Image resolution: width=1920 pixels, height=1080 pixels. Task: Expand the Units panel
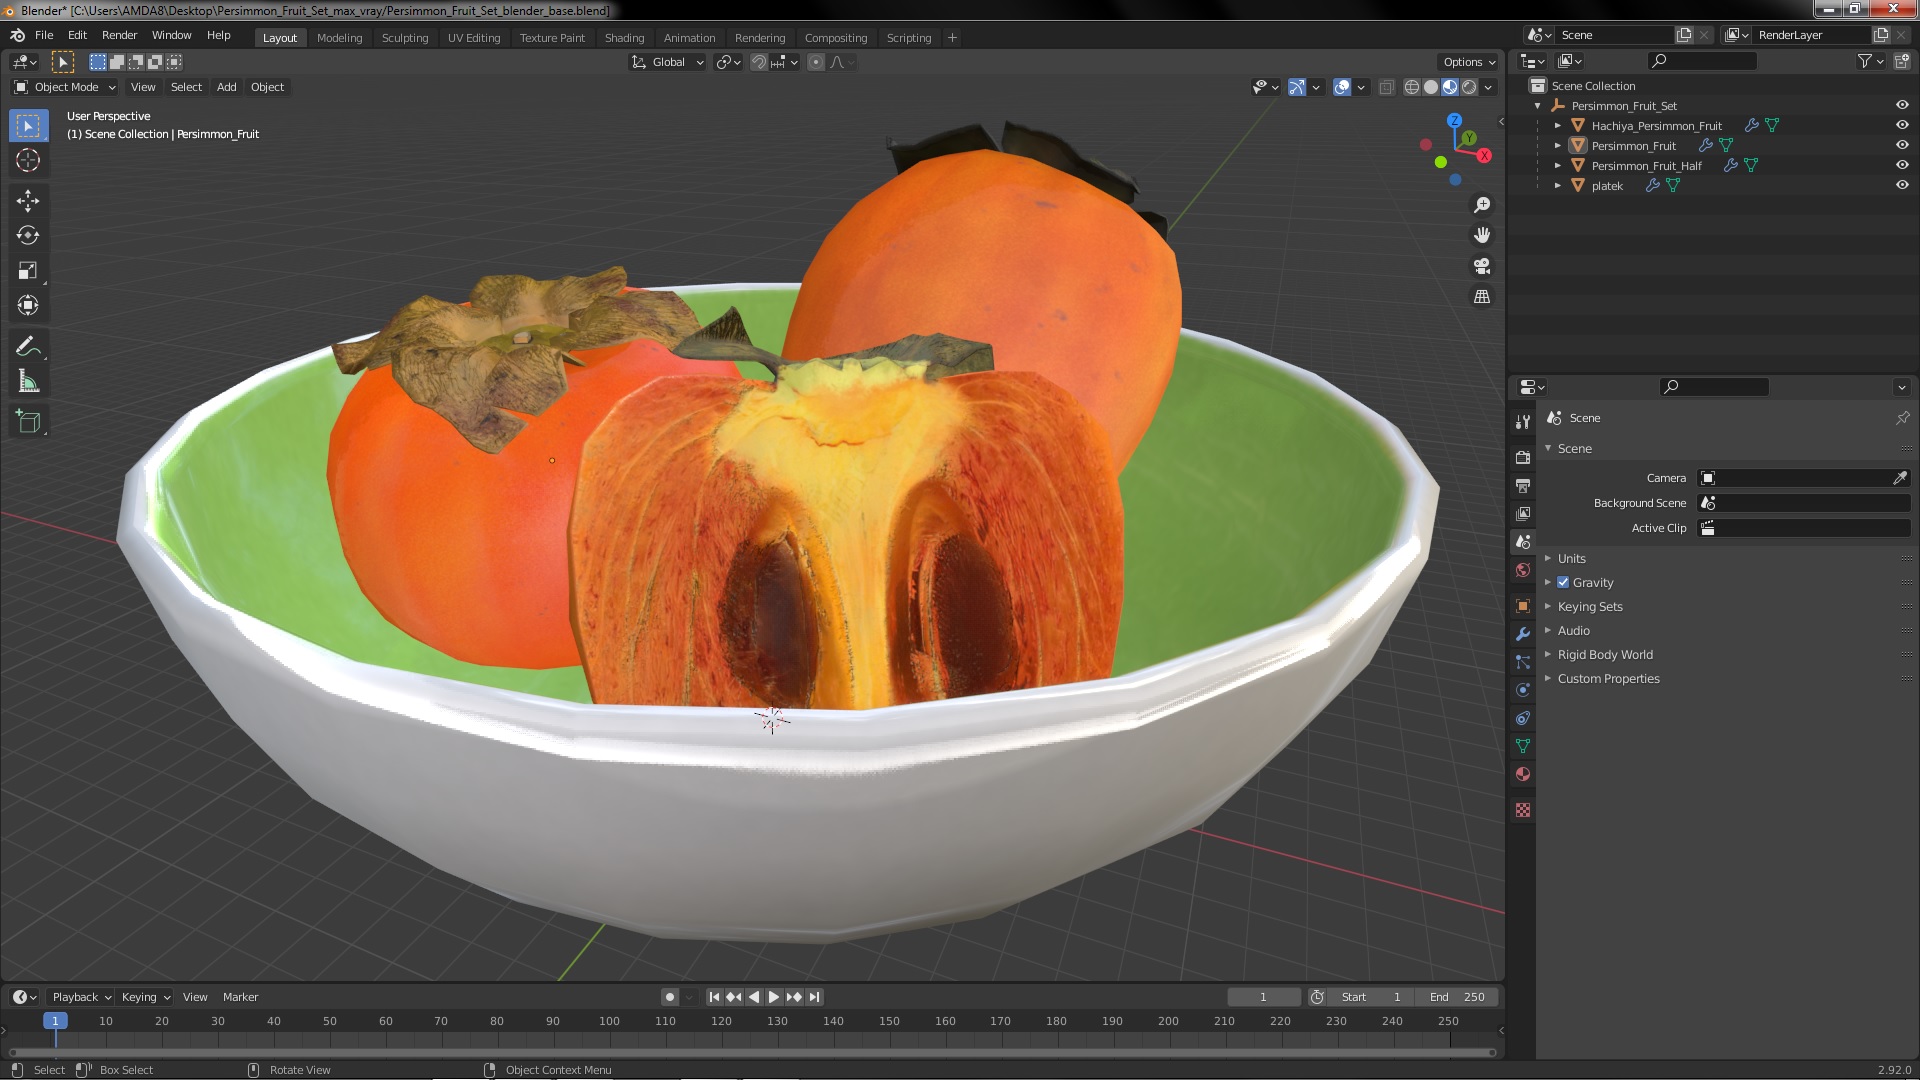click(1571, 559)
